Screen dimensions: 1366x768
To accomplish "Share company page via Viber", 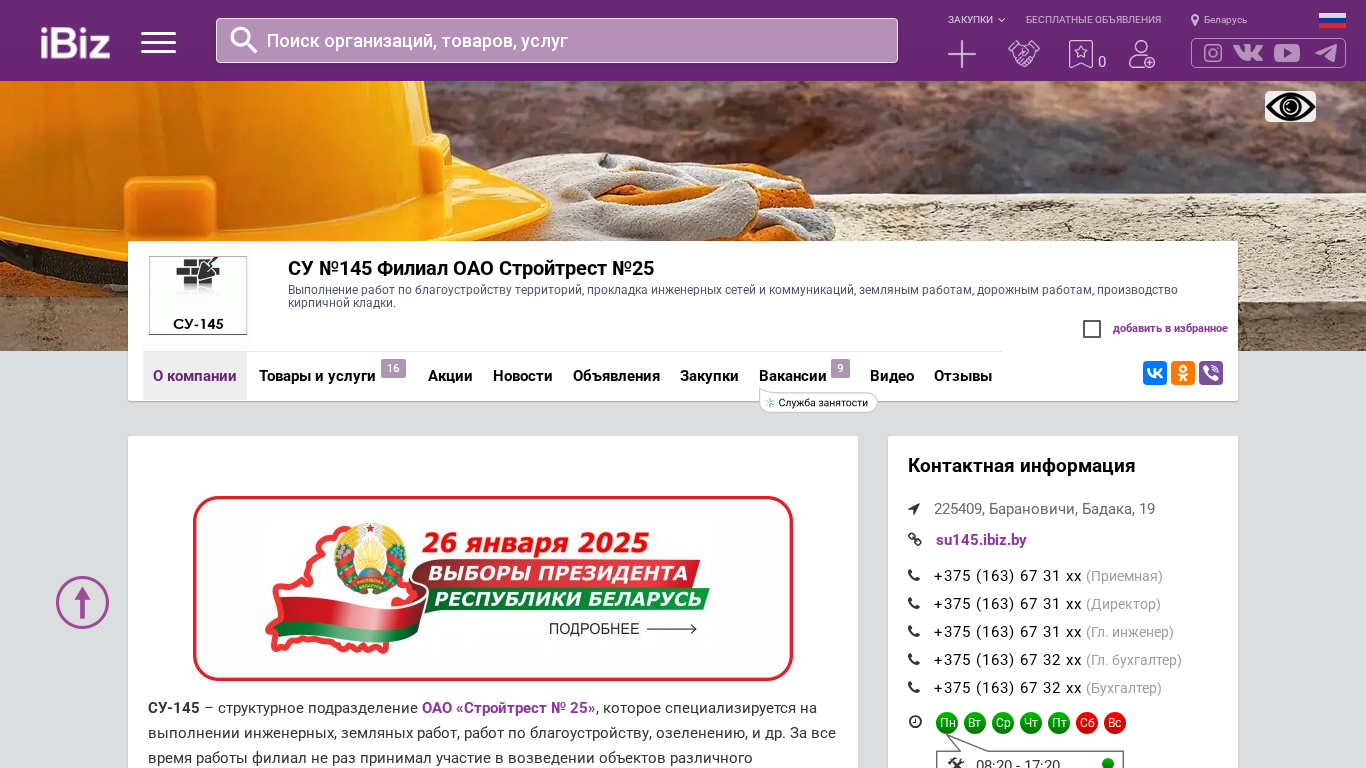I will pos(1211,373).
